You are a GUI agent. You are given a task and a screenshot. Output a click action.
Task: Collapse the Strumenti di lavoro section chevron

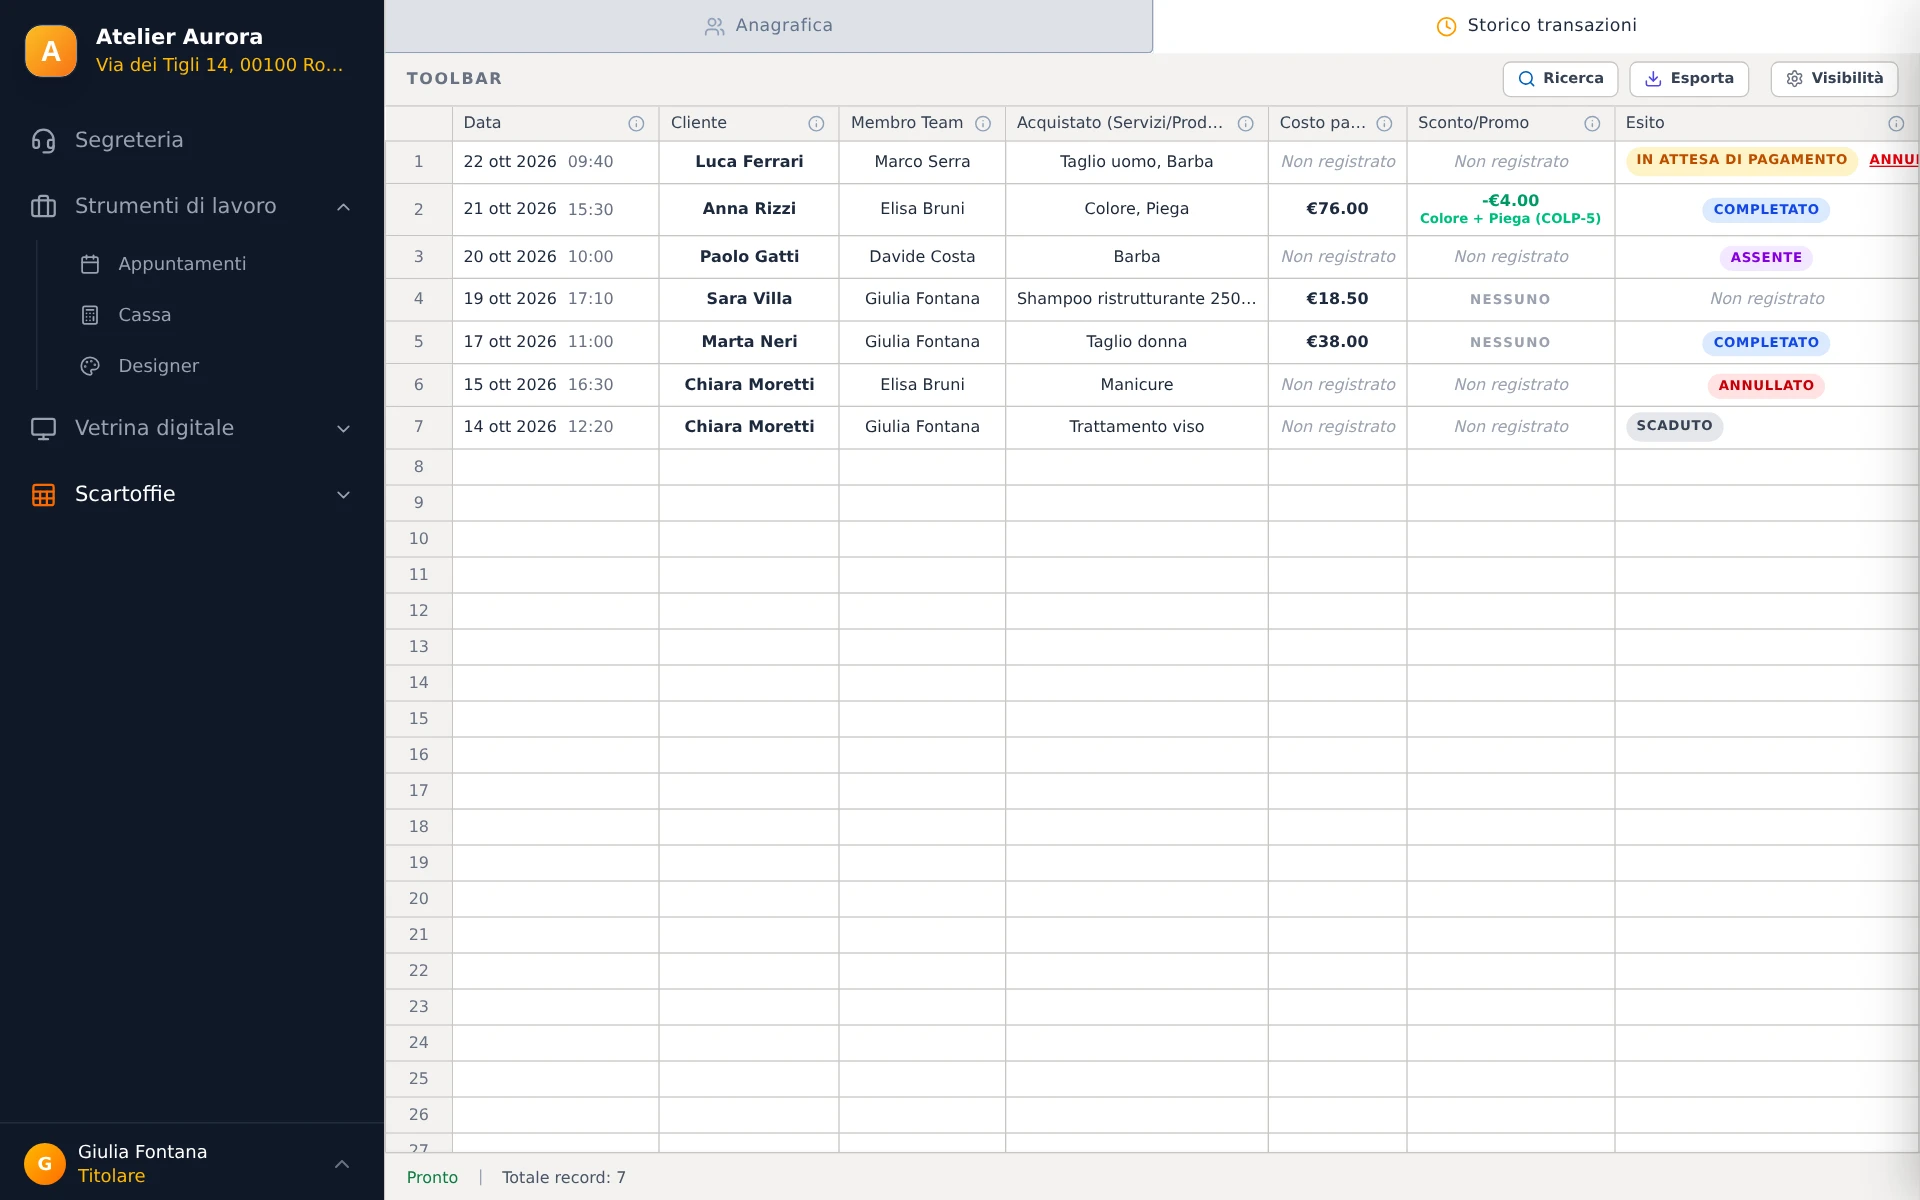pos(343,207)
